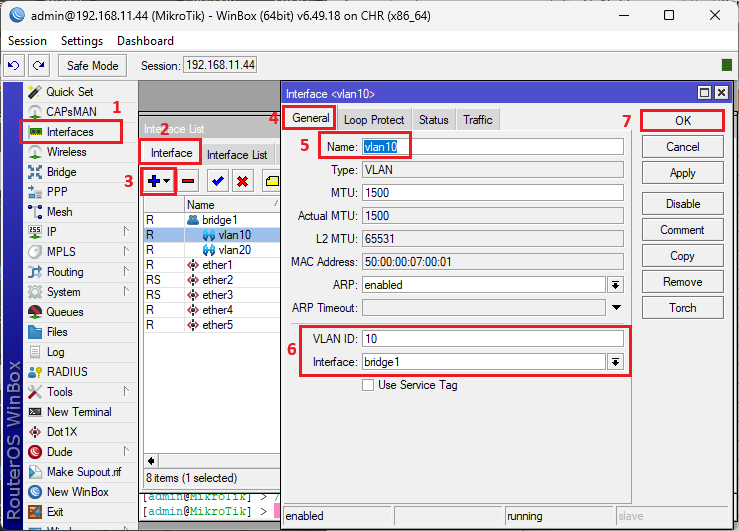Open the Interface bridge1 dropdown
739x531 pixels.
[x=615, y=361]
